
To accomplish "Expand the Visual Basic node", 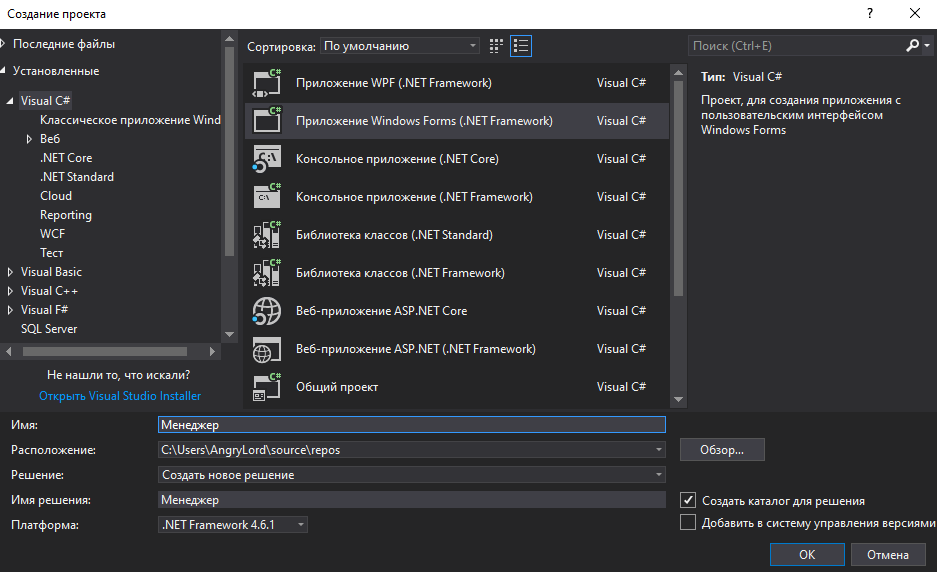I will [10, 272].
